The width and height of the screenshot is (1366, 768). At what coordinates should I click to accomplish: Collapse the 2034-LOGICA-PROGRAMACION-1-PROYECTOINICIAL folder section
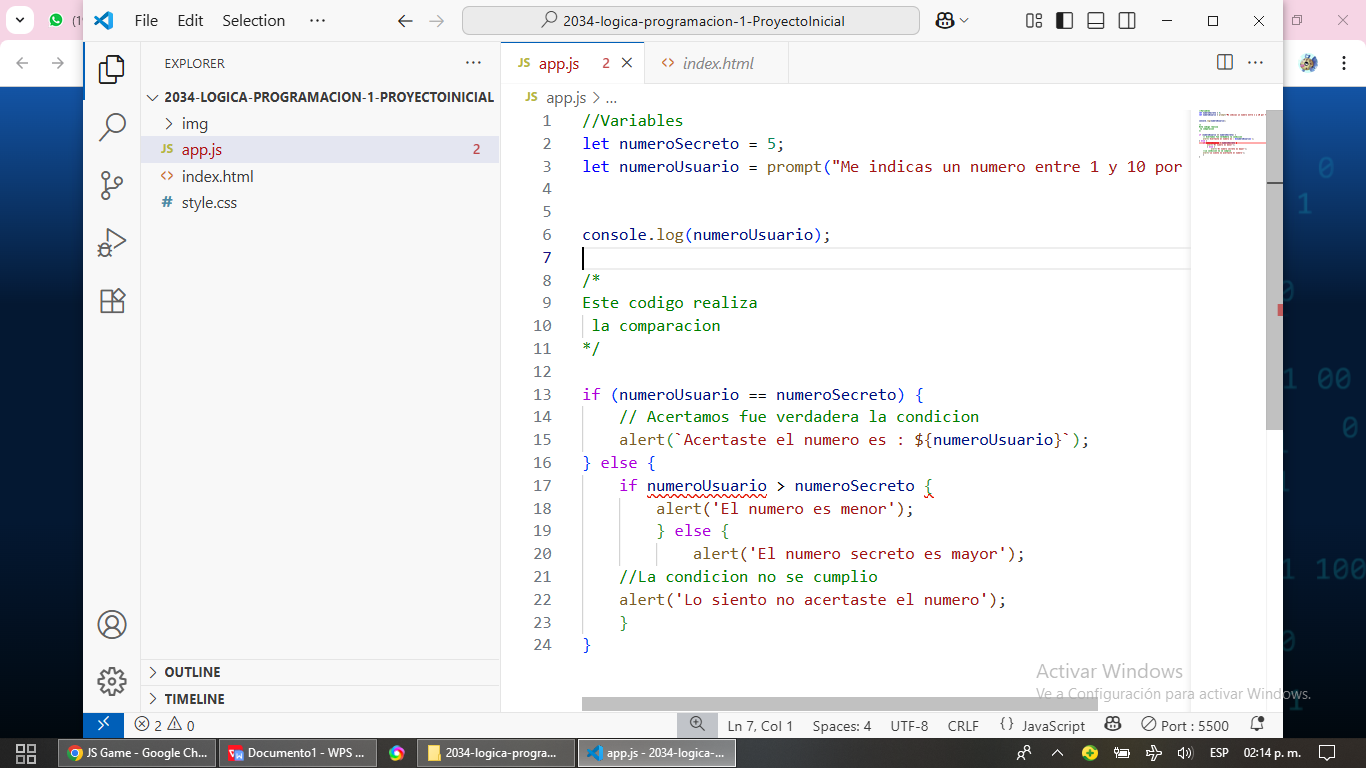pyautogui.click(x=320, y=97)
